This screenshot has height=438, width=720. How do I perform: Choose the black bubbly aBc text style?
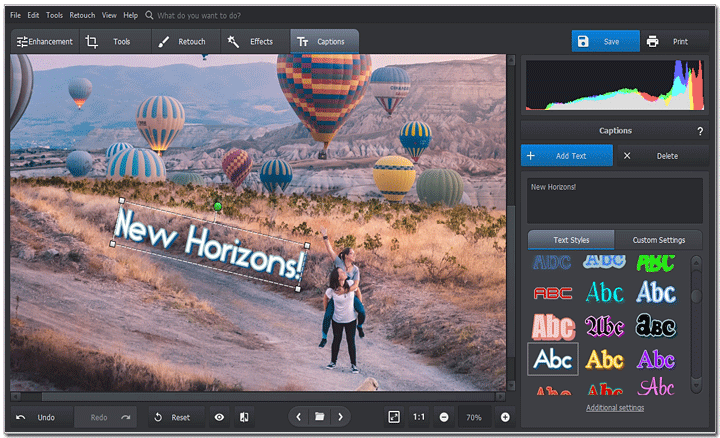tap(656, 326)
